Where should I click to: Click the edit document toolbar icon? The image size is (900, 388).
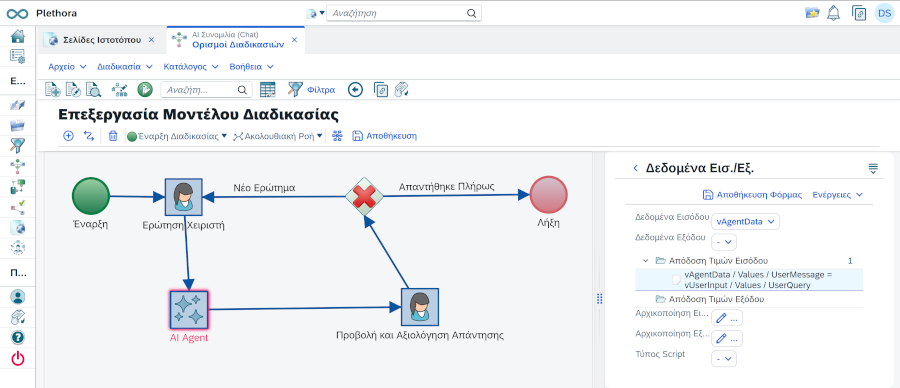[x=73, y=89]
